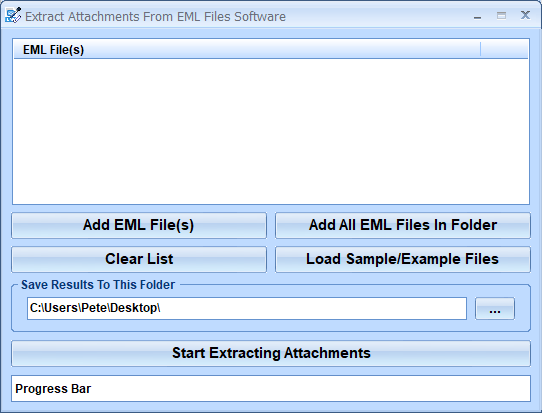Image resolution: width=542 pixels, height=413 pixels.
Task: Click the save folder path field
Action: coord(247,308)
